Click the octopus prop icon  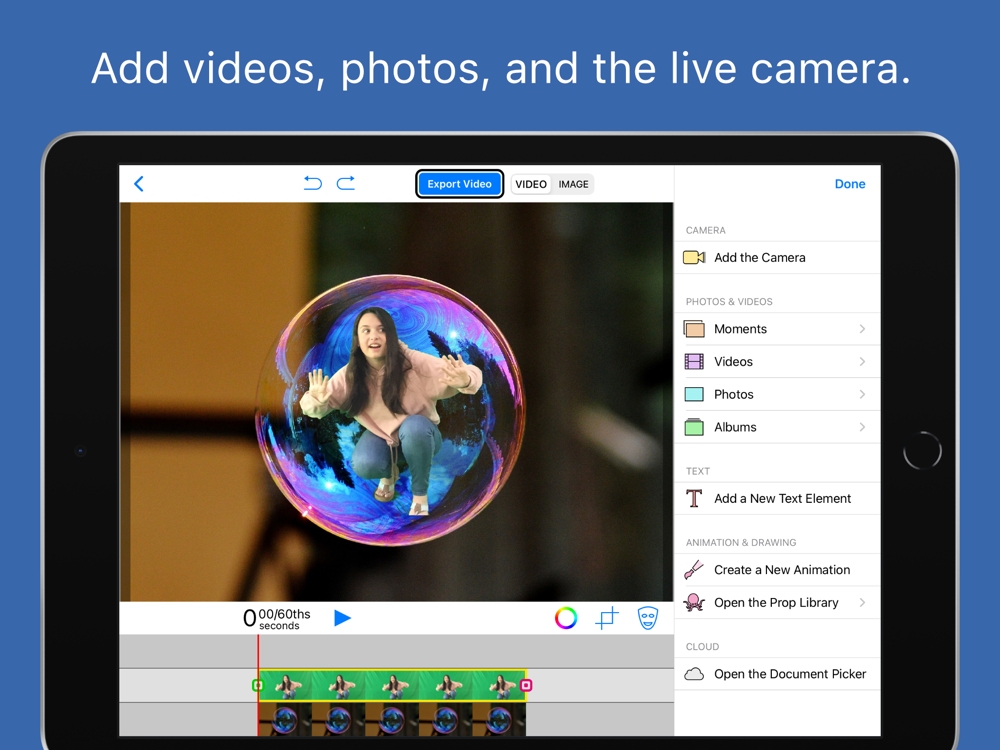pyautogui.click(x=694, y=602)
